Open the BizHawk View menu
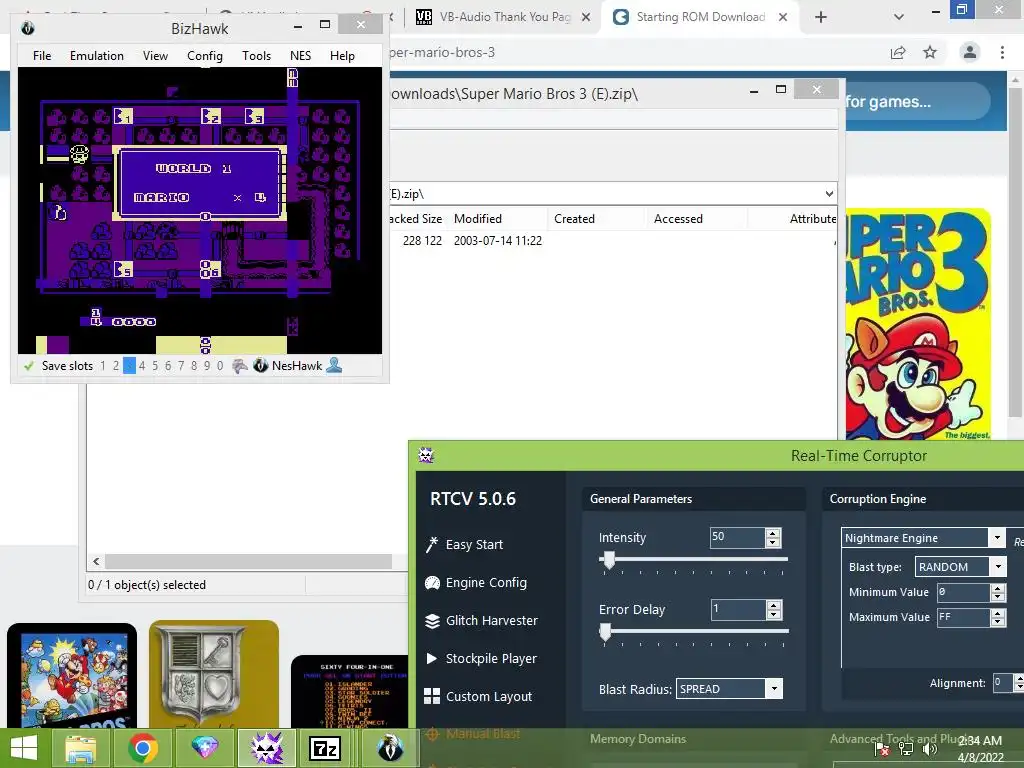 coord(155,56)
